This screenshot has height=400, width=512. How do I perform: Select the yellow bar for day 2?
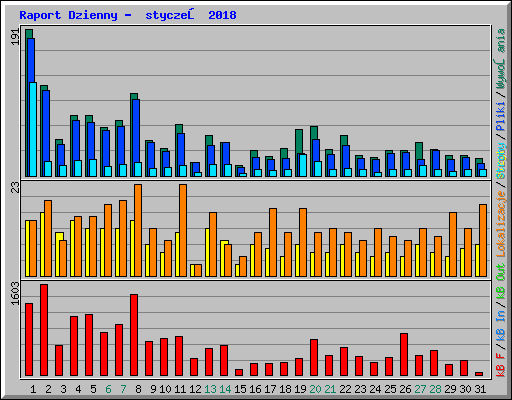coord(42,244)
